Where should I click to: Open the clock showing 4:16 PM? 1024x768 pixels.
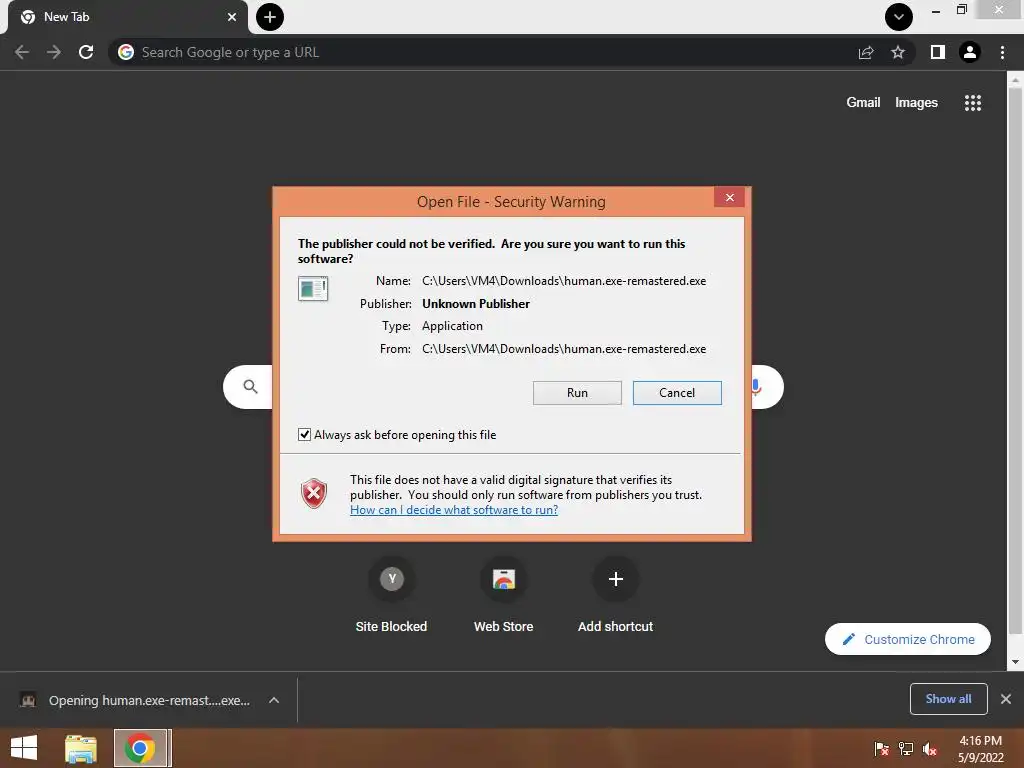click(981, 749)
